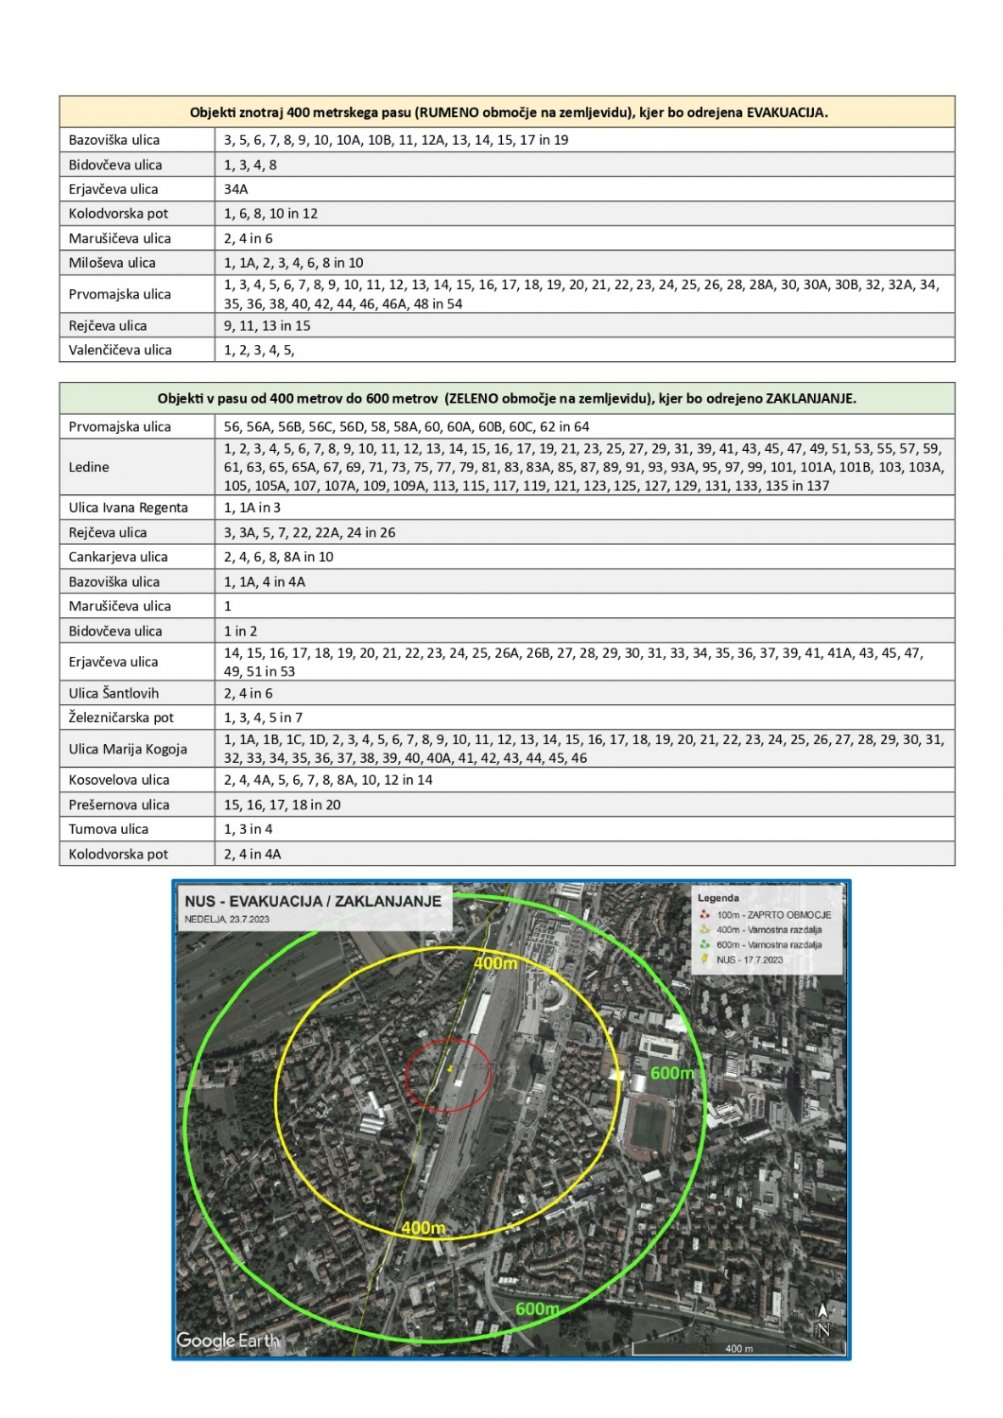The height and width of the screenshot is (1418, 1003).
Task: Click the Ulica Ivana Regenta label
Action: coord(128,508)
